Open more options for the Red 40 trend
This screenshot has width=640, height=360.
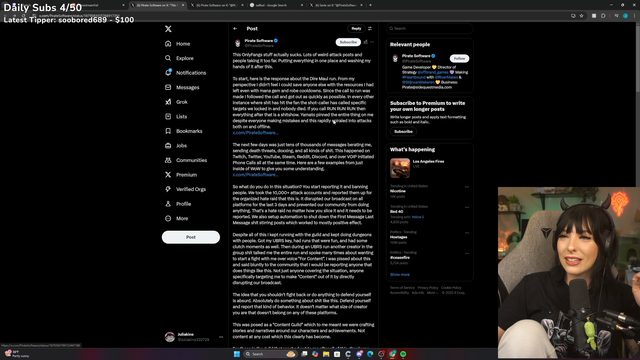(x=467, y=207)
